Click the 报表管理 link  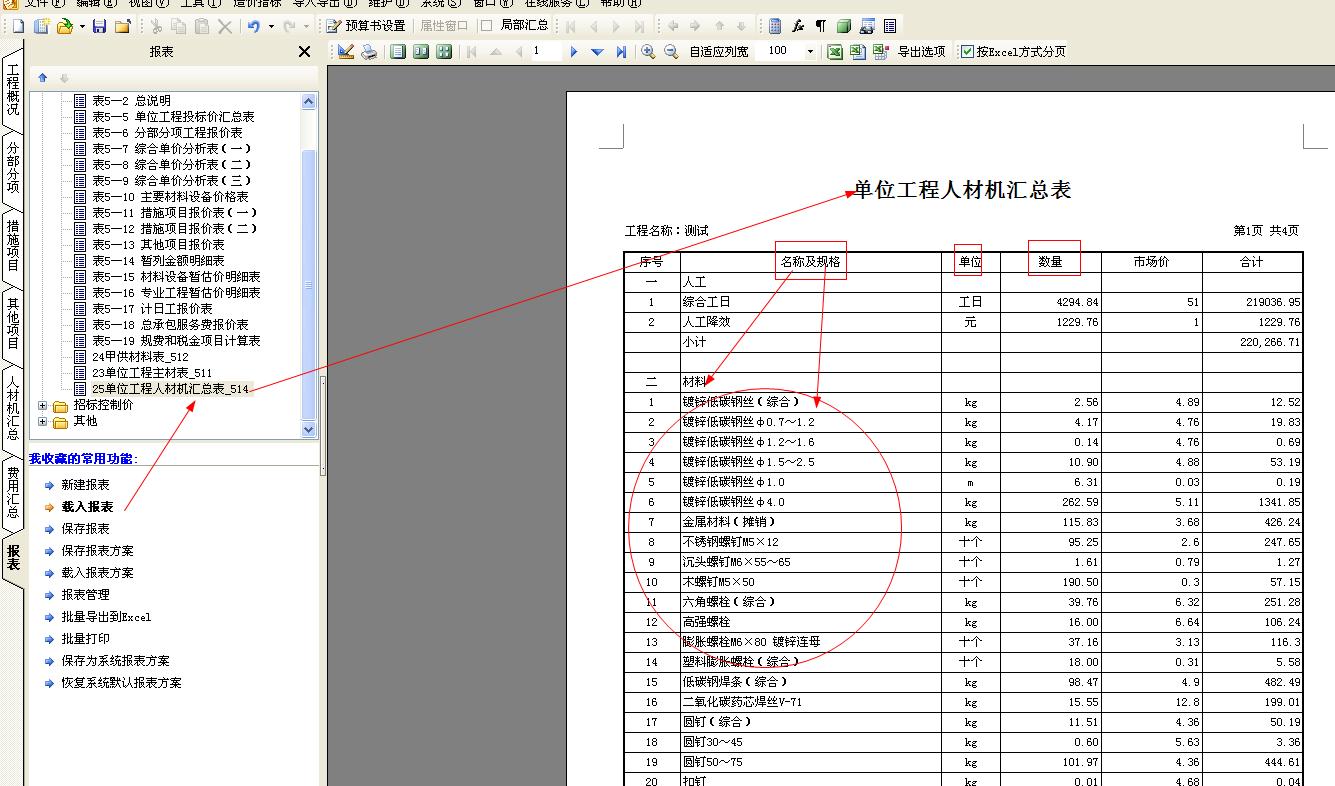[x=85, y=595]
